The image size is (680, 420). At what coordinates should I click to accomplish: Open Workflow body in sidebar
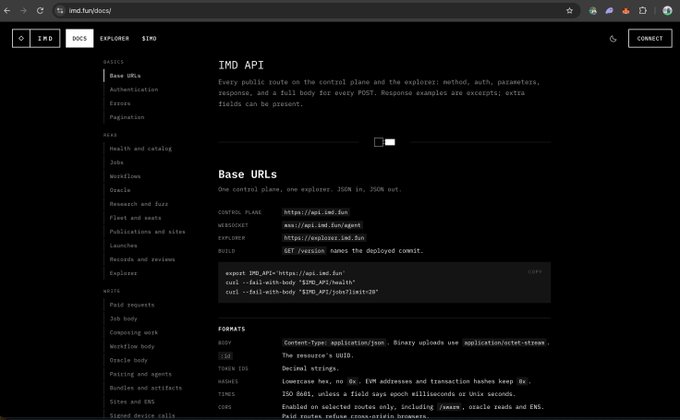(132, 346)
